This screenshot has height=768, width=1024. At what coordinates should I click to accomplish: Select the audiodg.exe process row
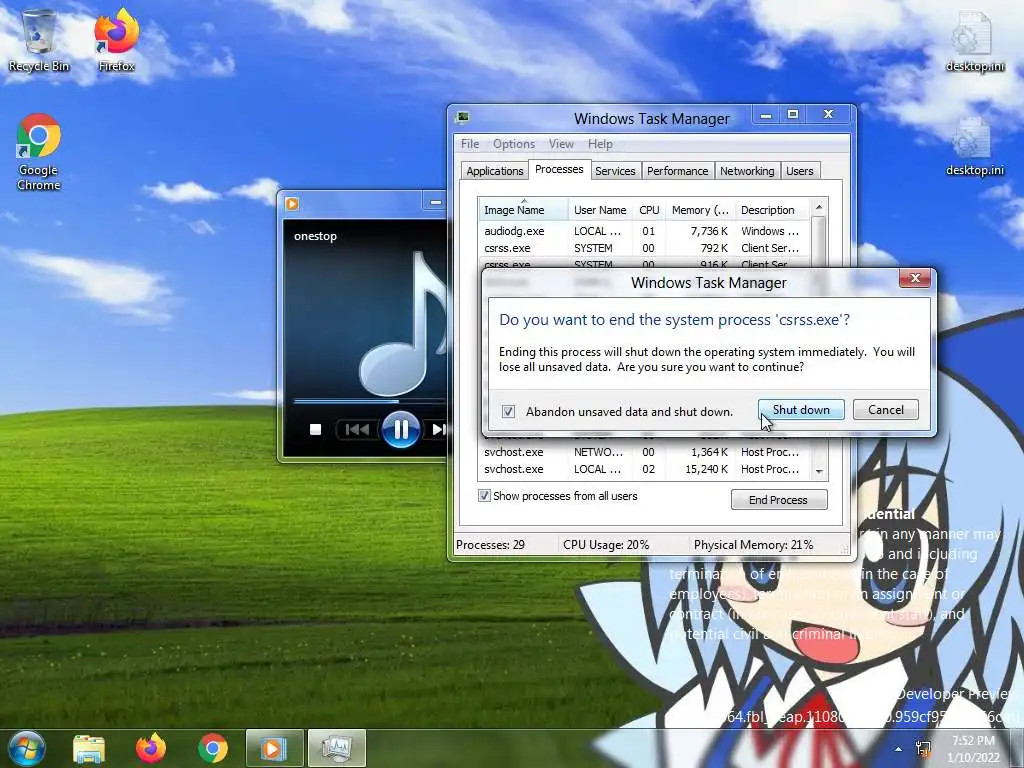644,231
